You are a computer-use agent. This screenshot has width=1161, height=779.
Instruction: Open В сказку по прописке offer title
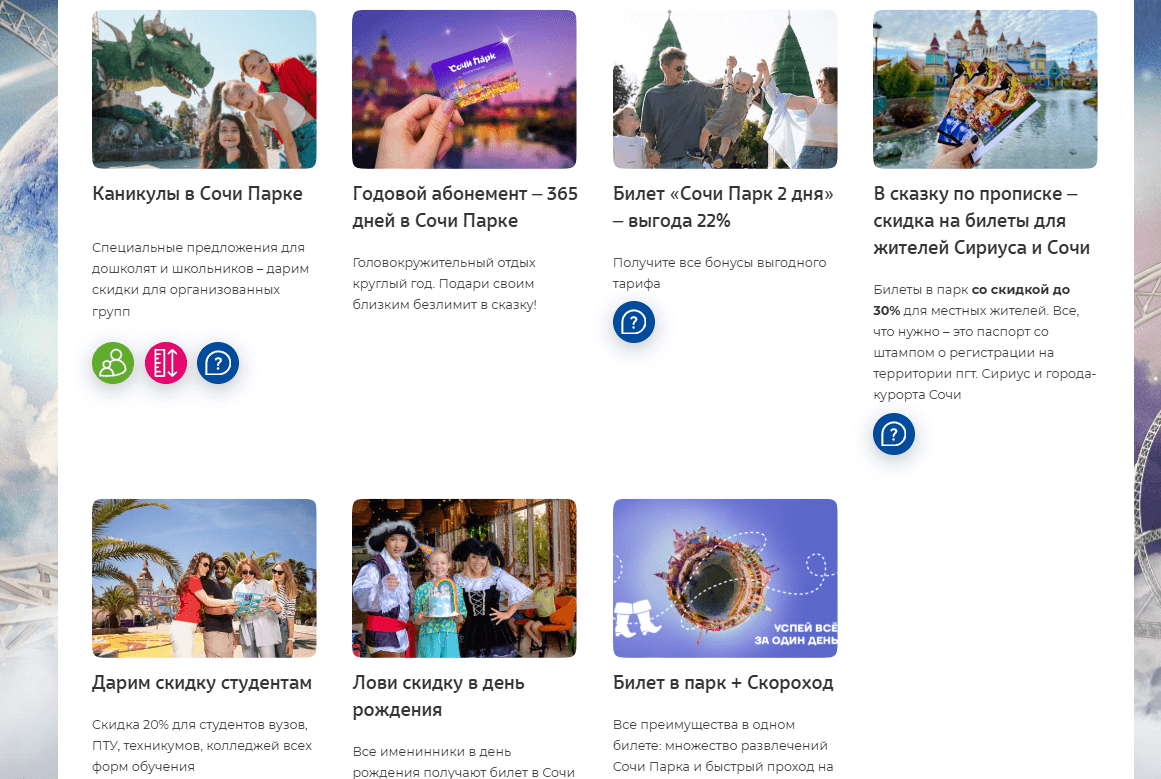click(981, 221)
